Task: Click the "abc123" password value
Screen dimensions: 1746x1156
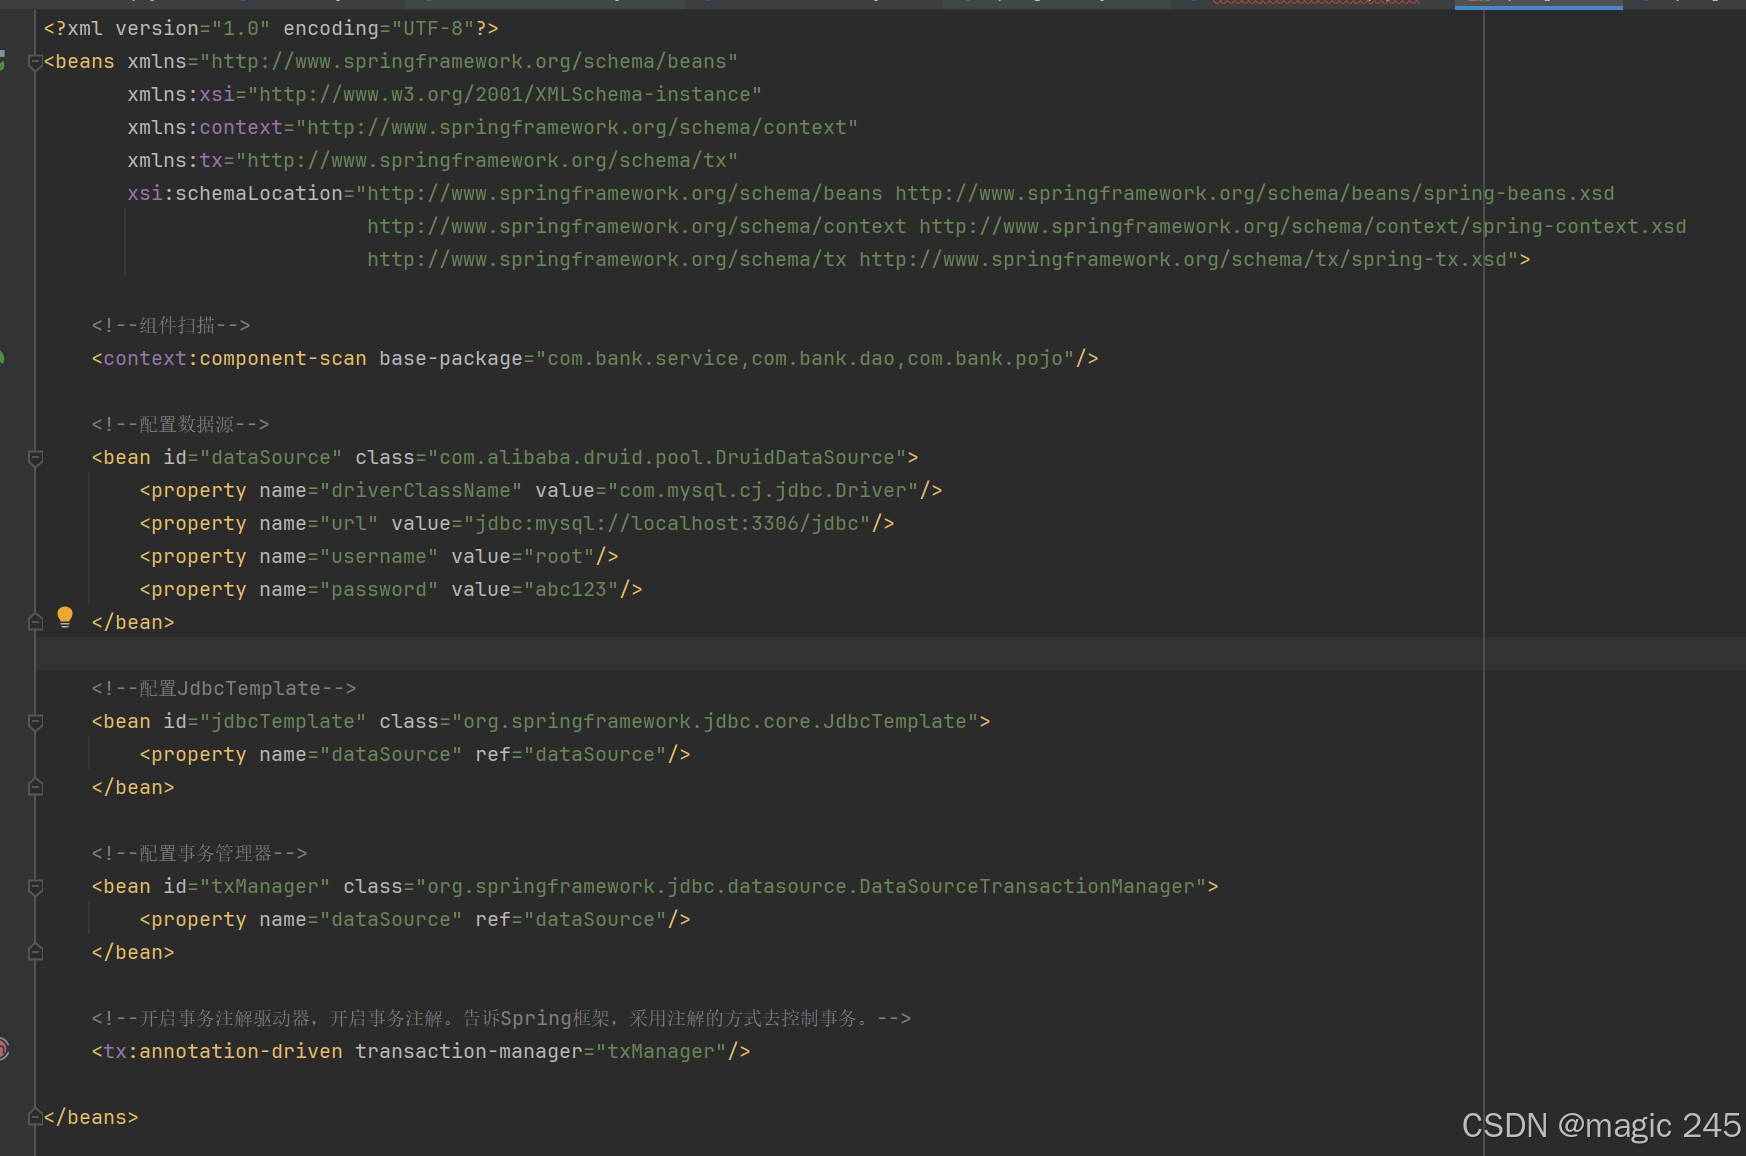Action: [x=571, y=590]
